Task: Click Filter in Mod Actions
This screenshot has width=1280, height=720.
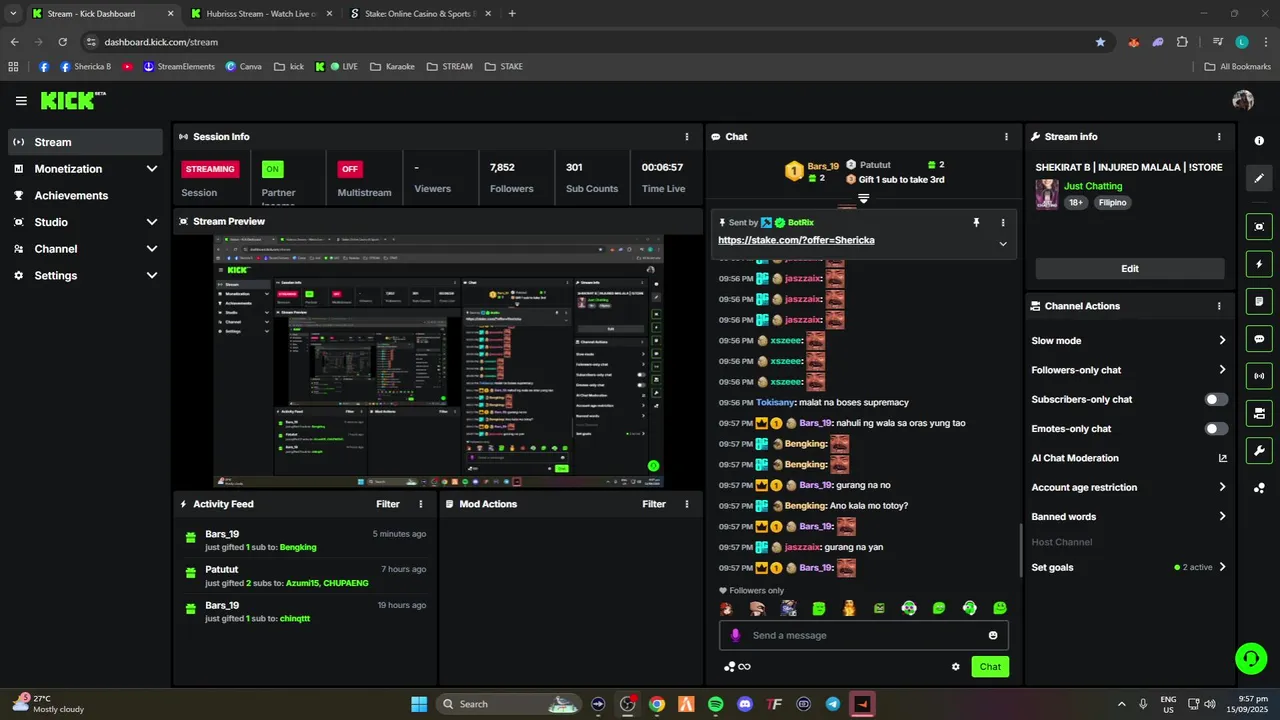Action: point(654,504)
